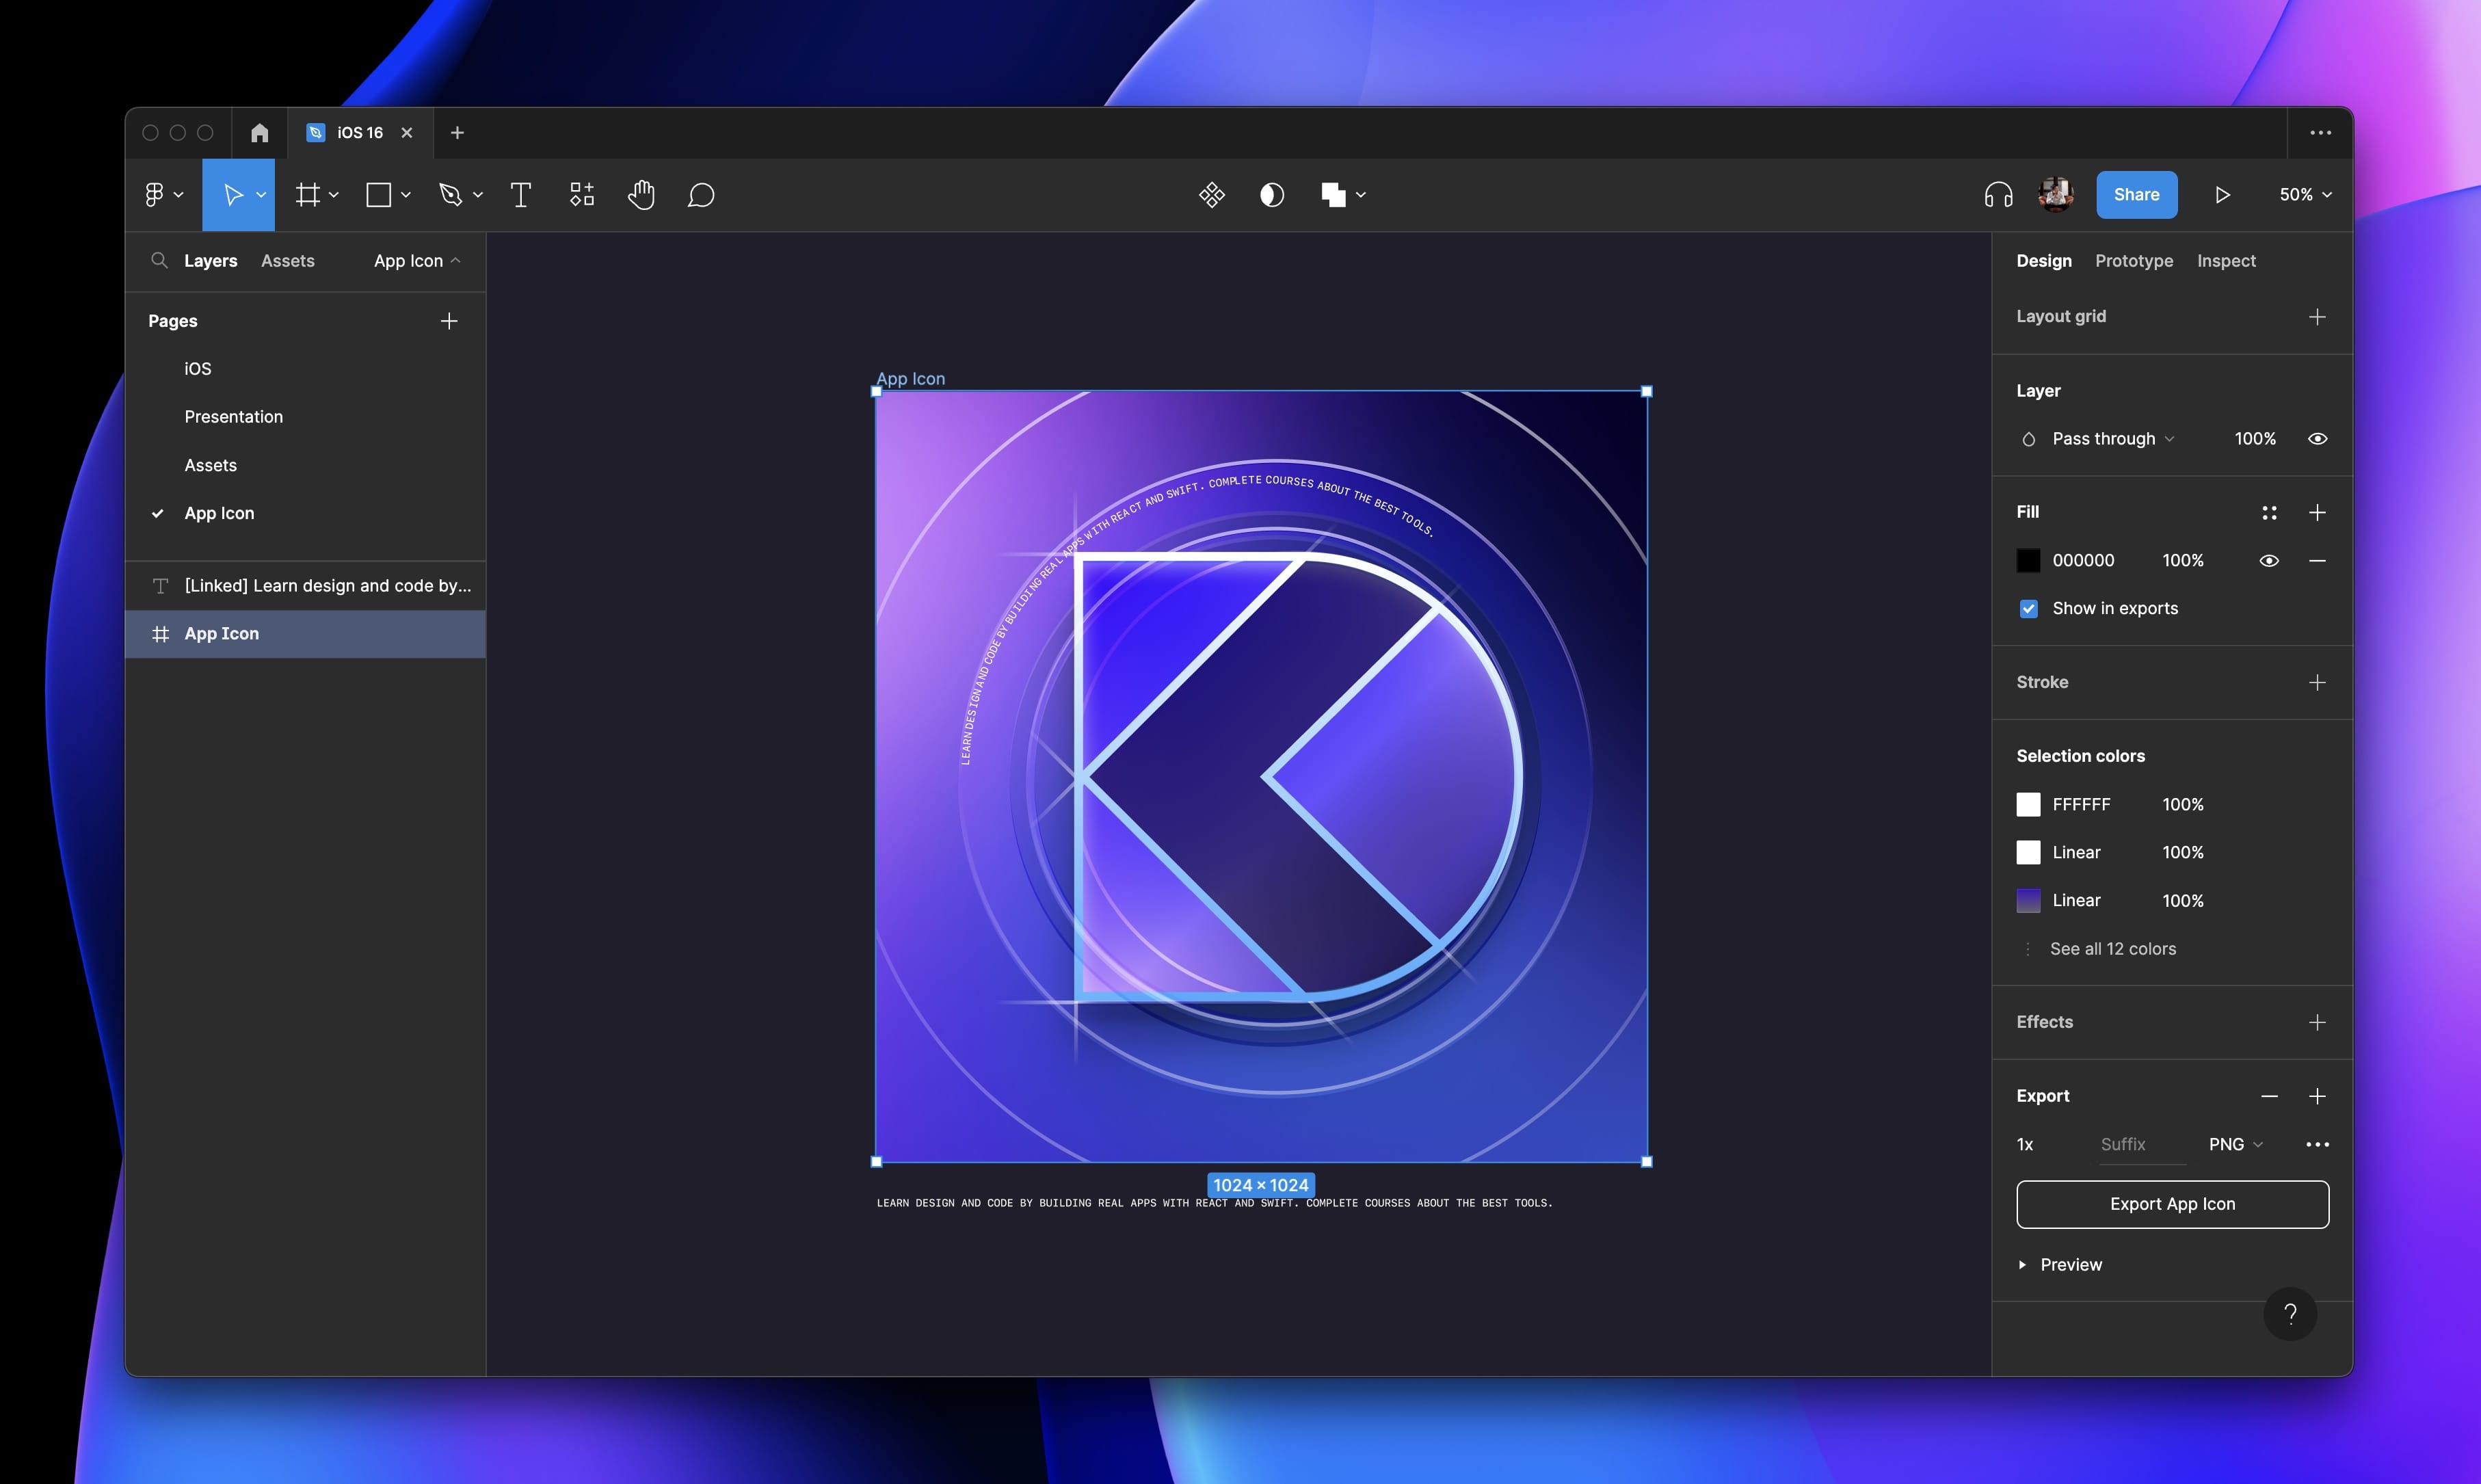This screenshot has width=2481, height=1484.
Task: Expand the Preview disclosure triangle
Action: click(2022, 1265)
